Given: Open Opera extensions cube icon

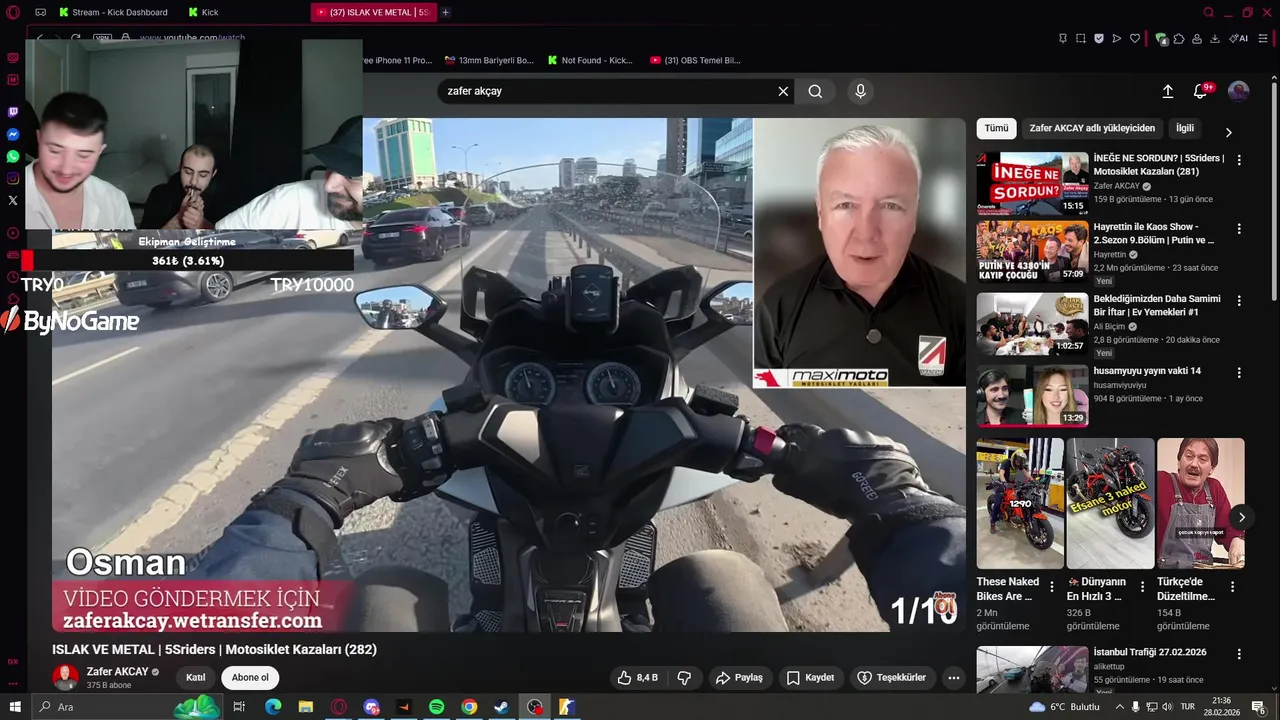Looking at the screenshot, I should pos(1178,38).
